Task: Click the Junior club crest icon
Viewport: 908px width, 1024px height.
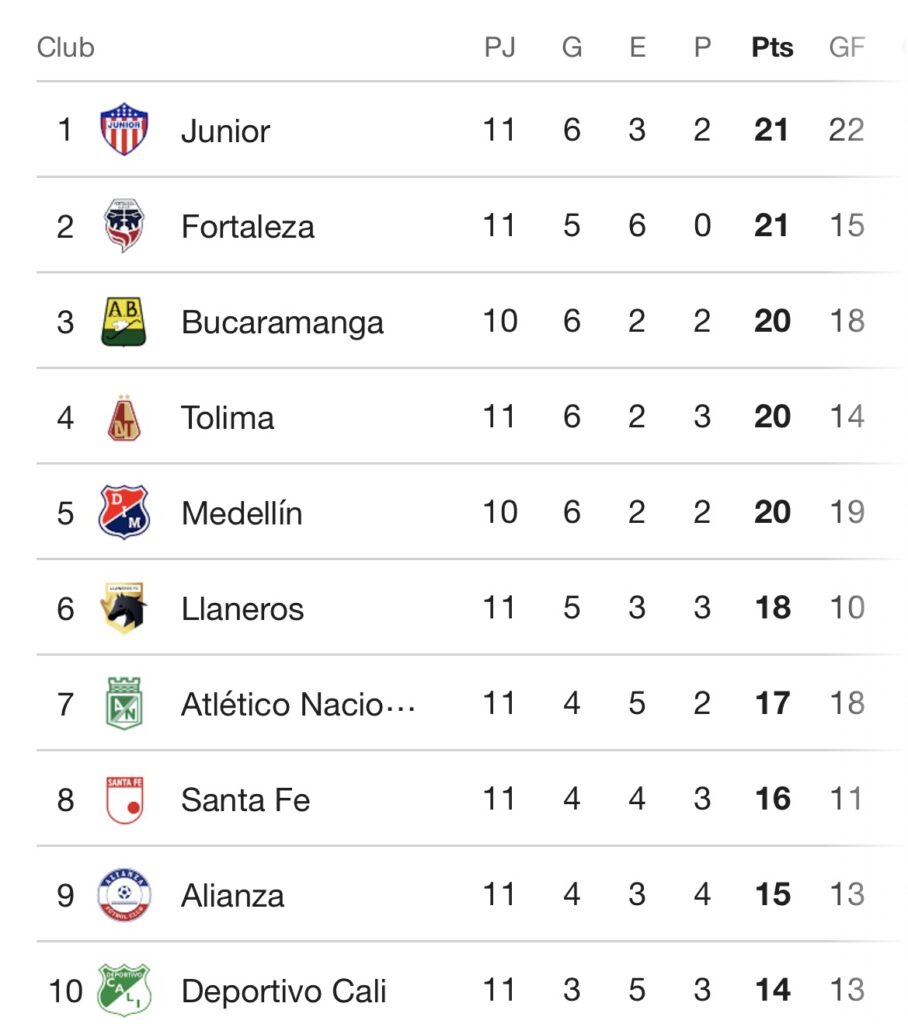Action: pos(124,129)
